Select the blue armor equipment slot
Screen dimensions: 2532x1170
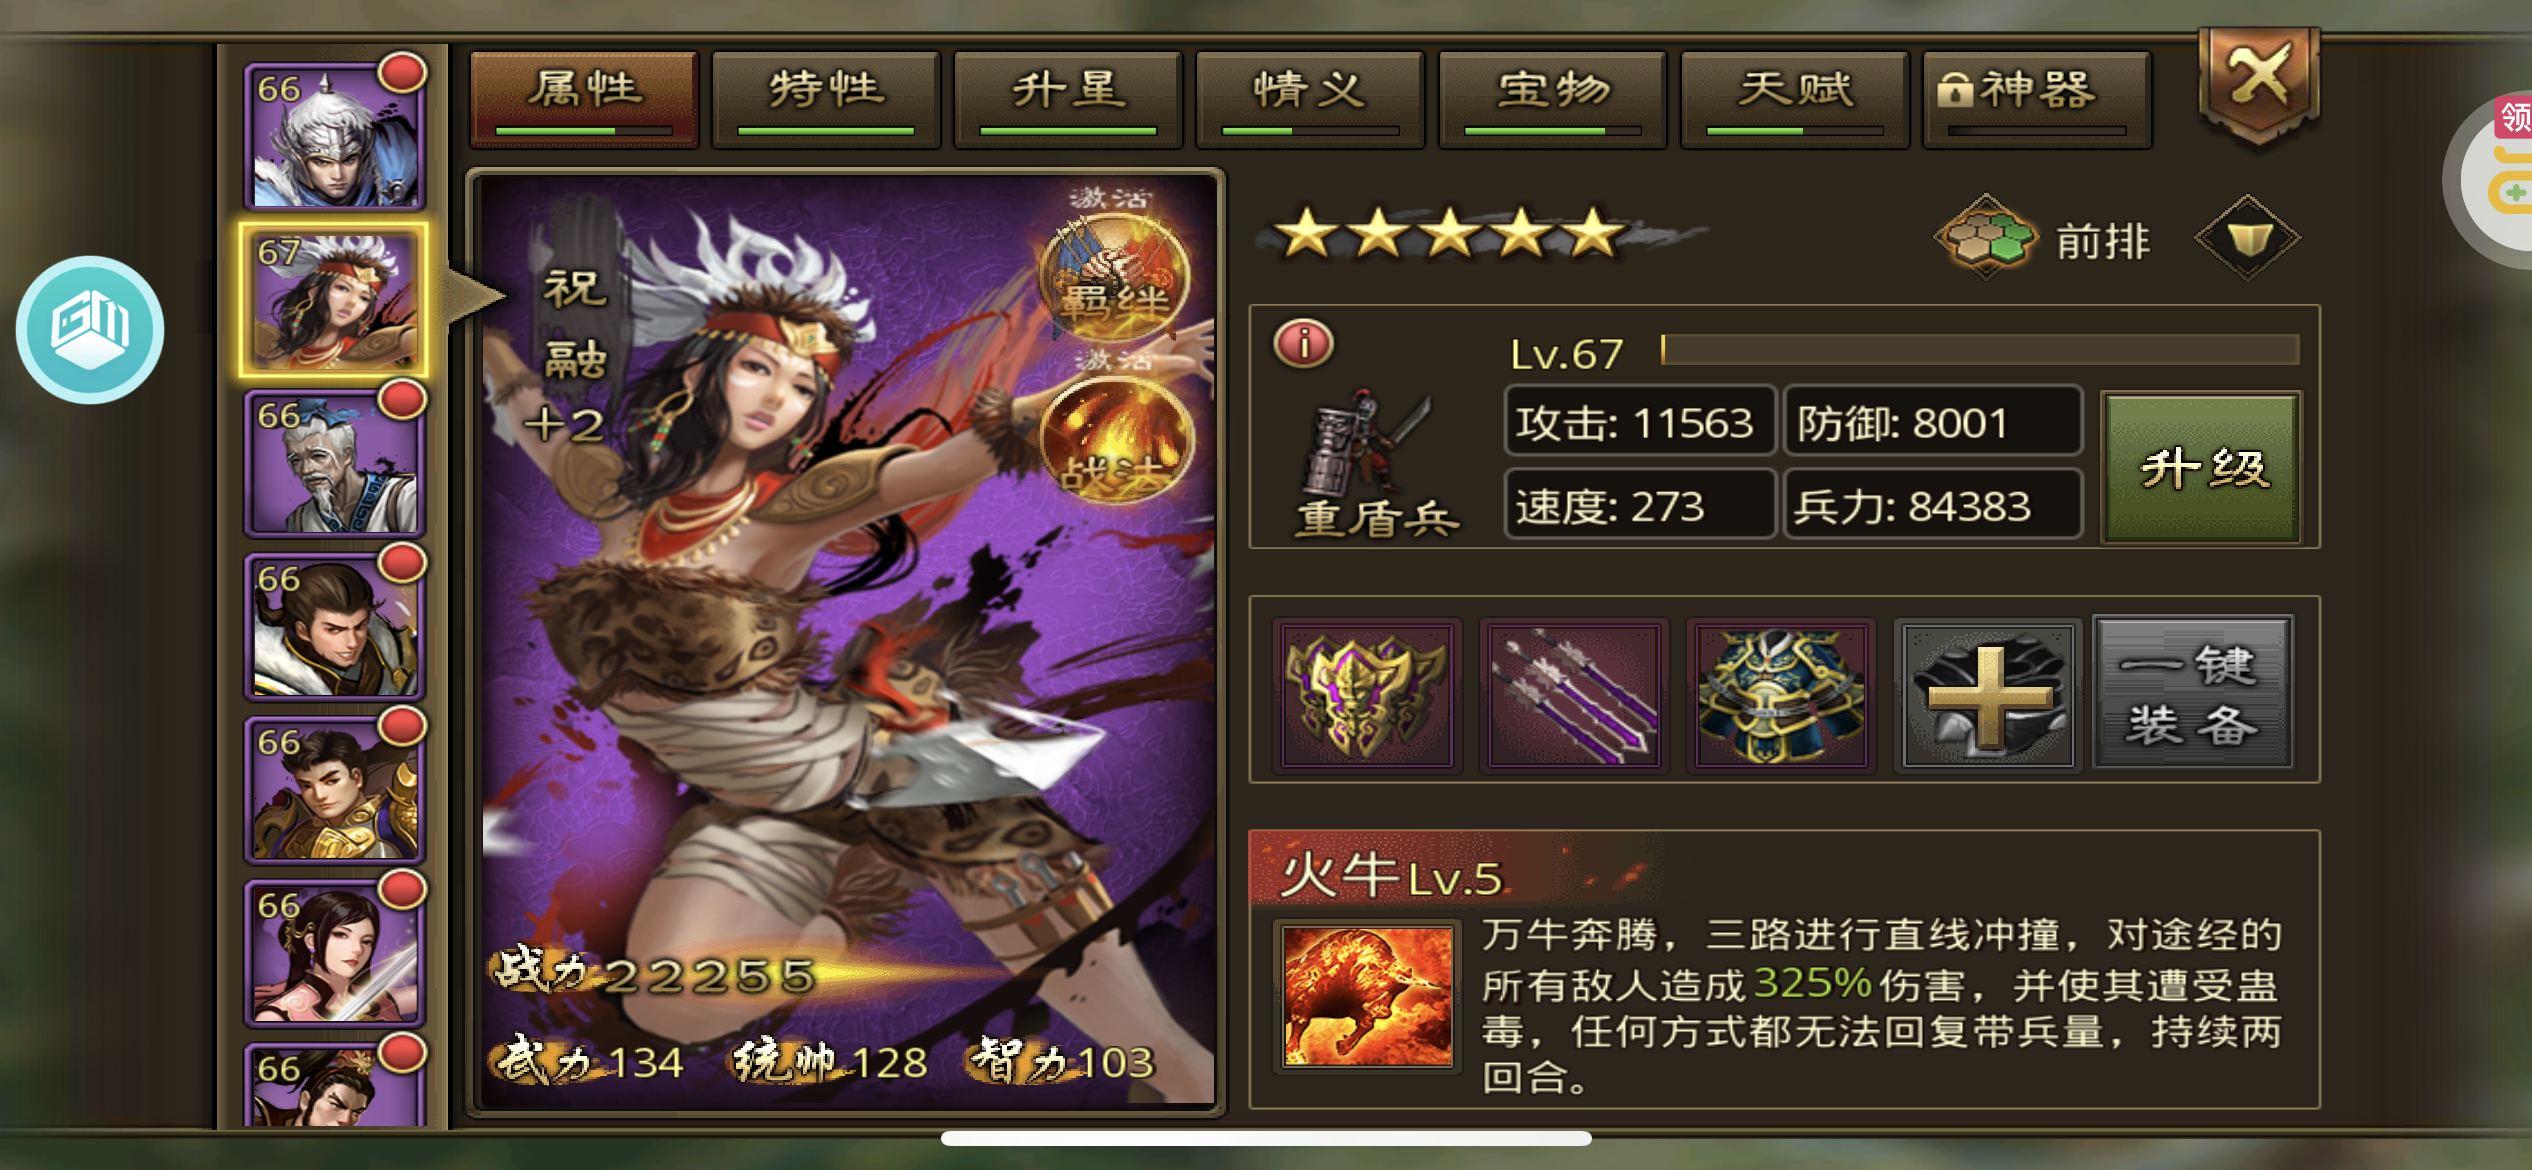1781,695
